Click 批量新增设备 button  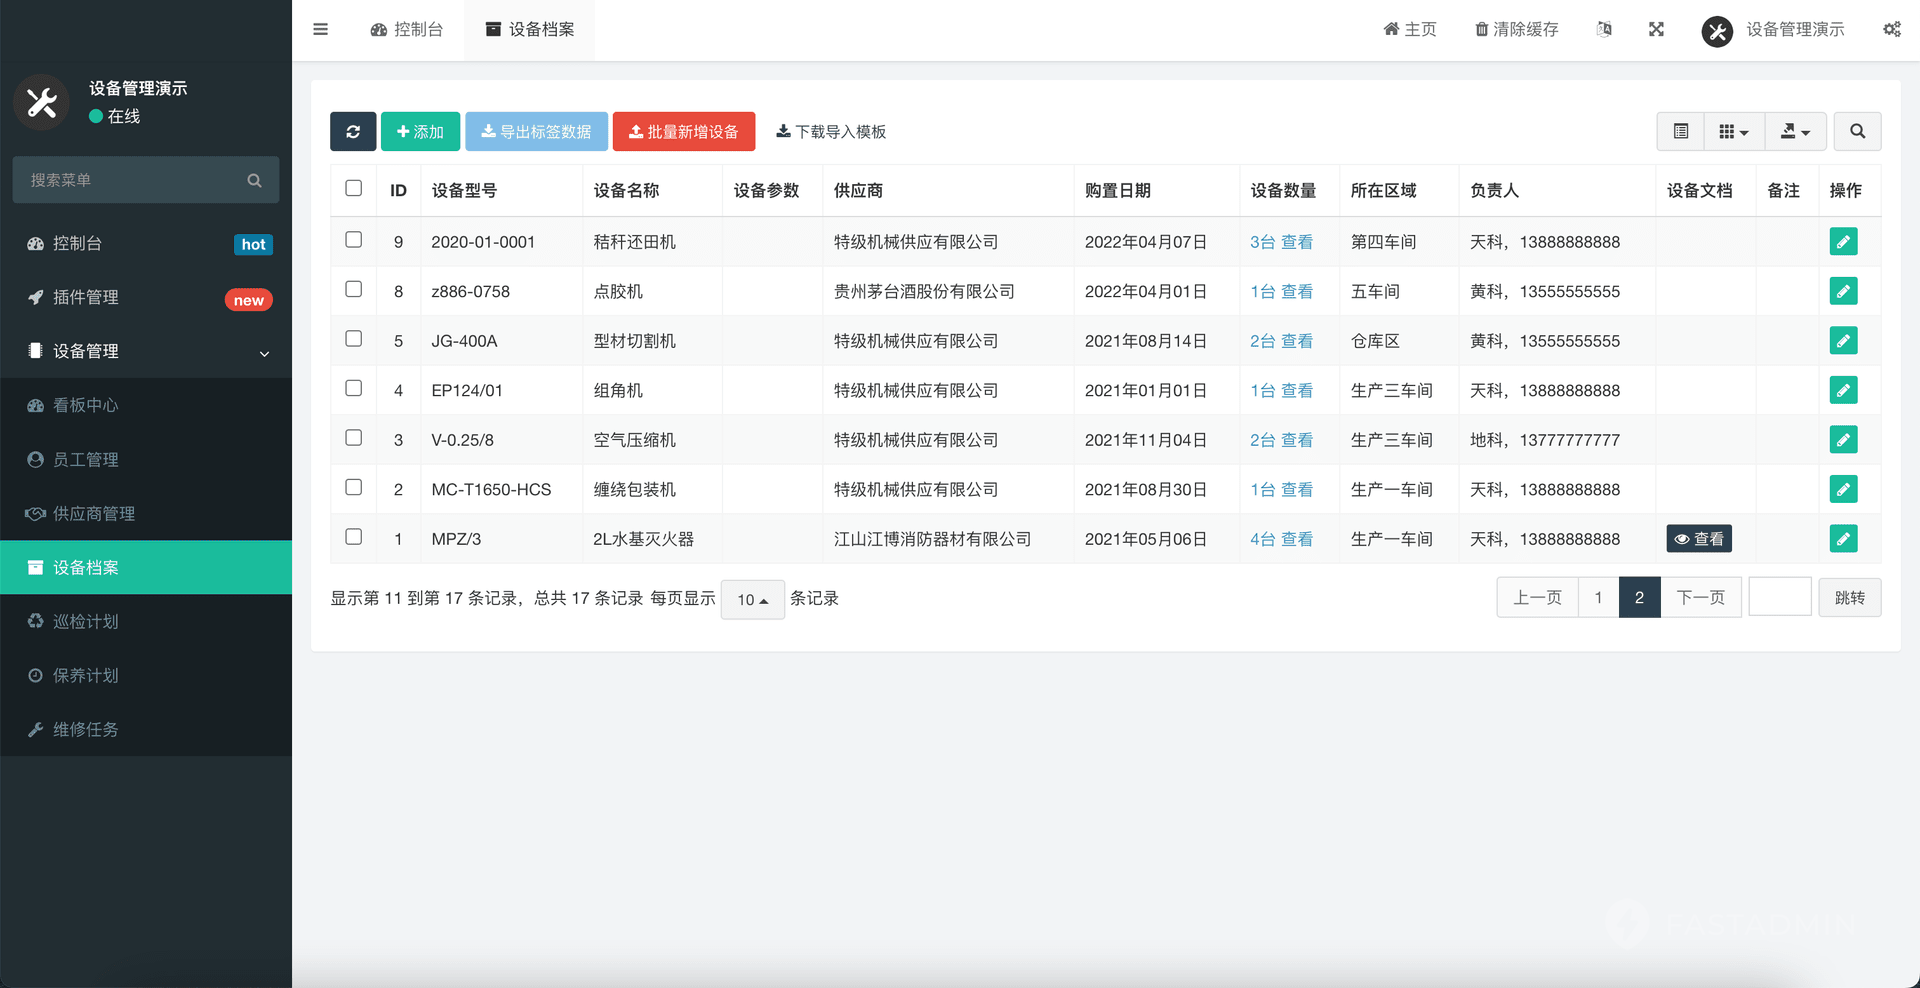pyautogui.click(x=684, y=131)
